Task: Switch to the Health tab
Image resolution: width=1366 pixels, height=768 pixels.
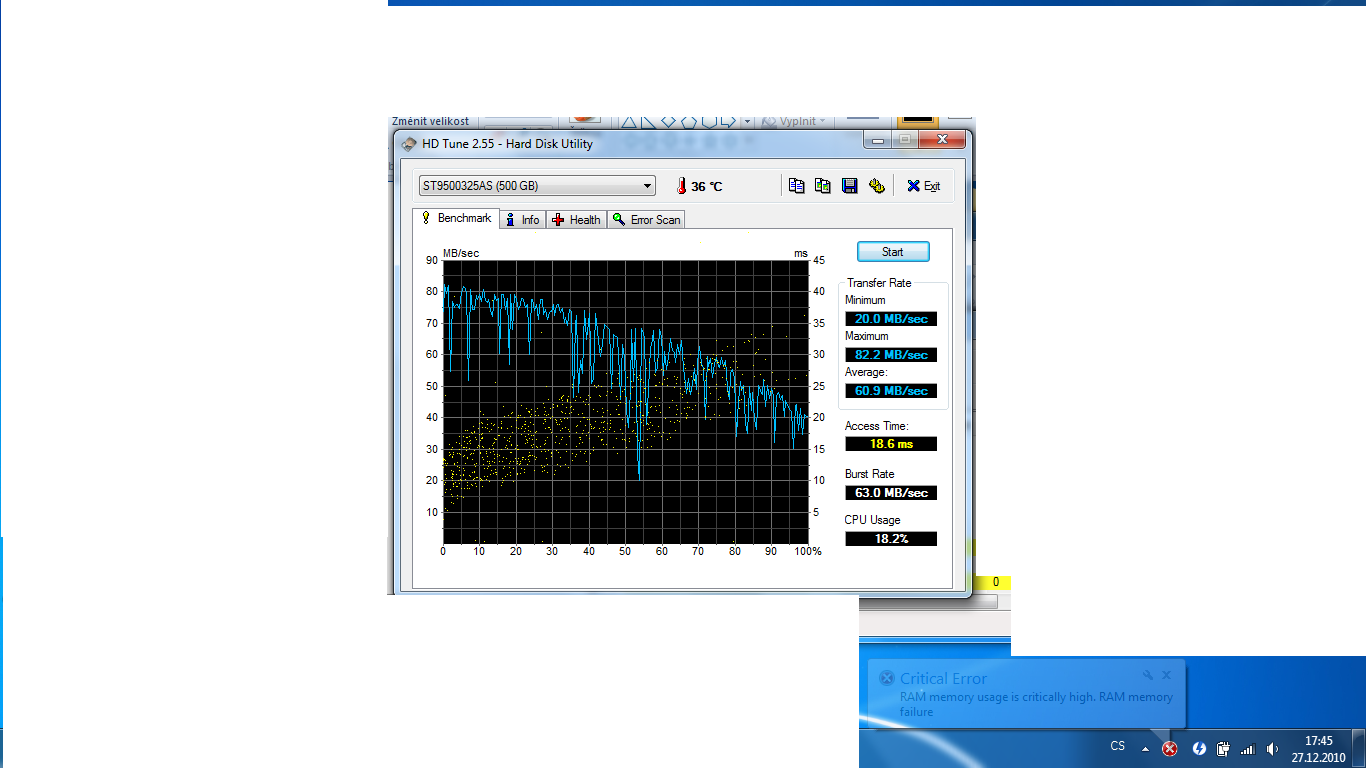Action: tap(576, 220)
